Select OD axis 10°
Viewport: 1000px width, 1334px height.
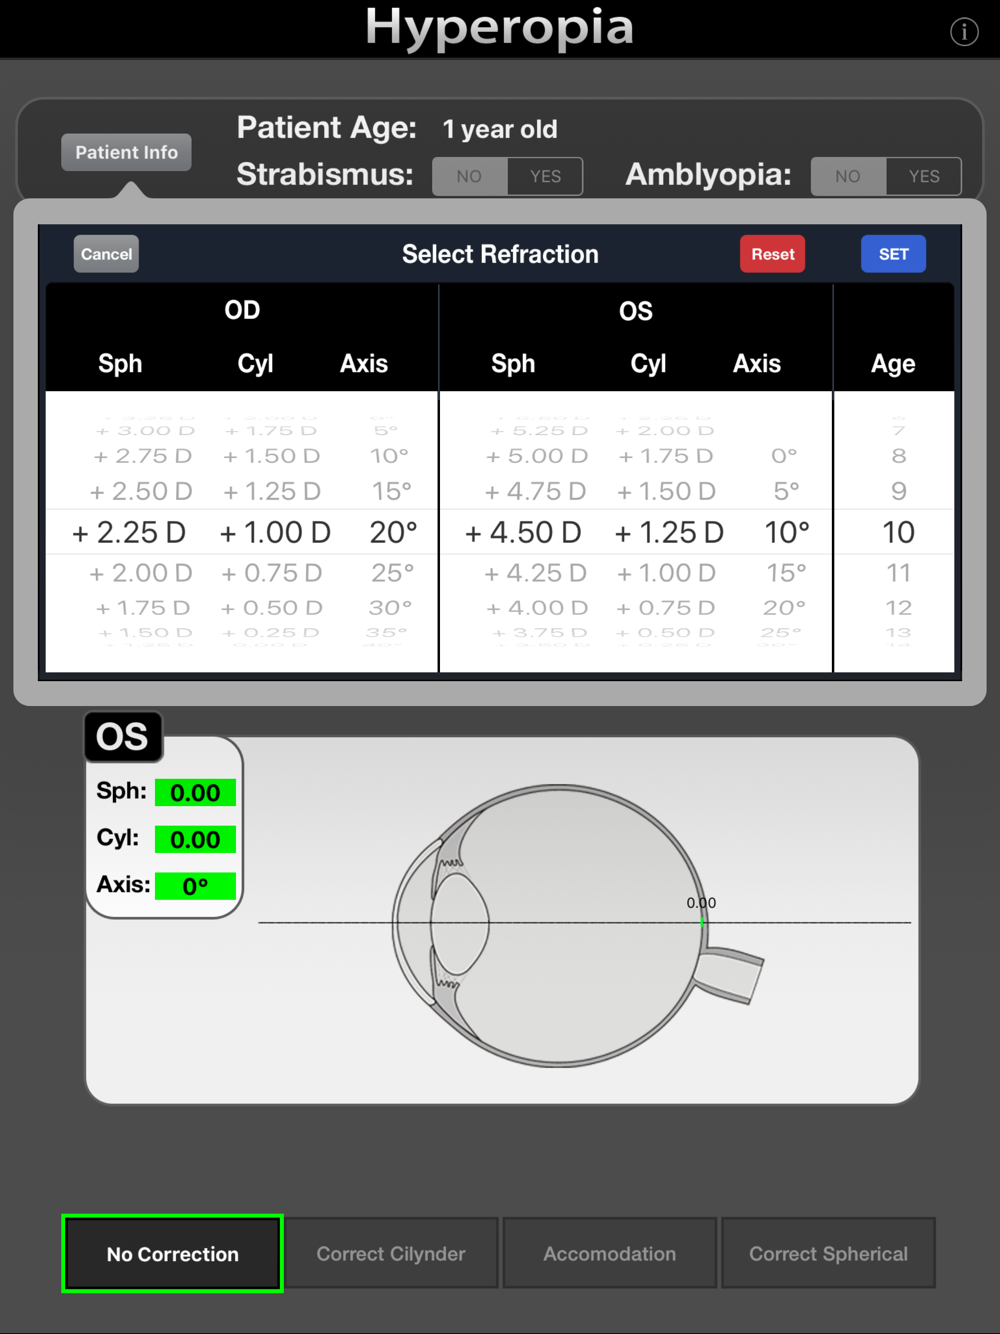pos(389,456)
